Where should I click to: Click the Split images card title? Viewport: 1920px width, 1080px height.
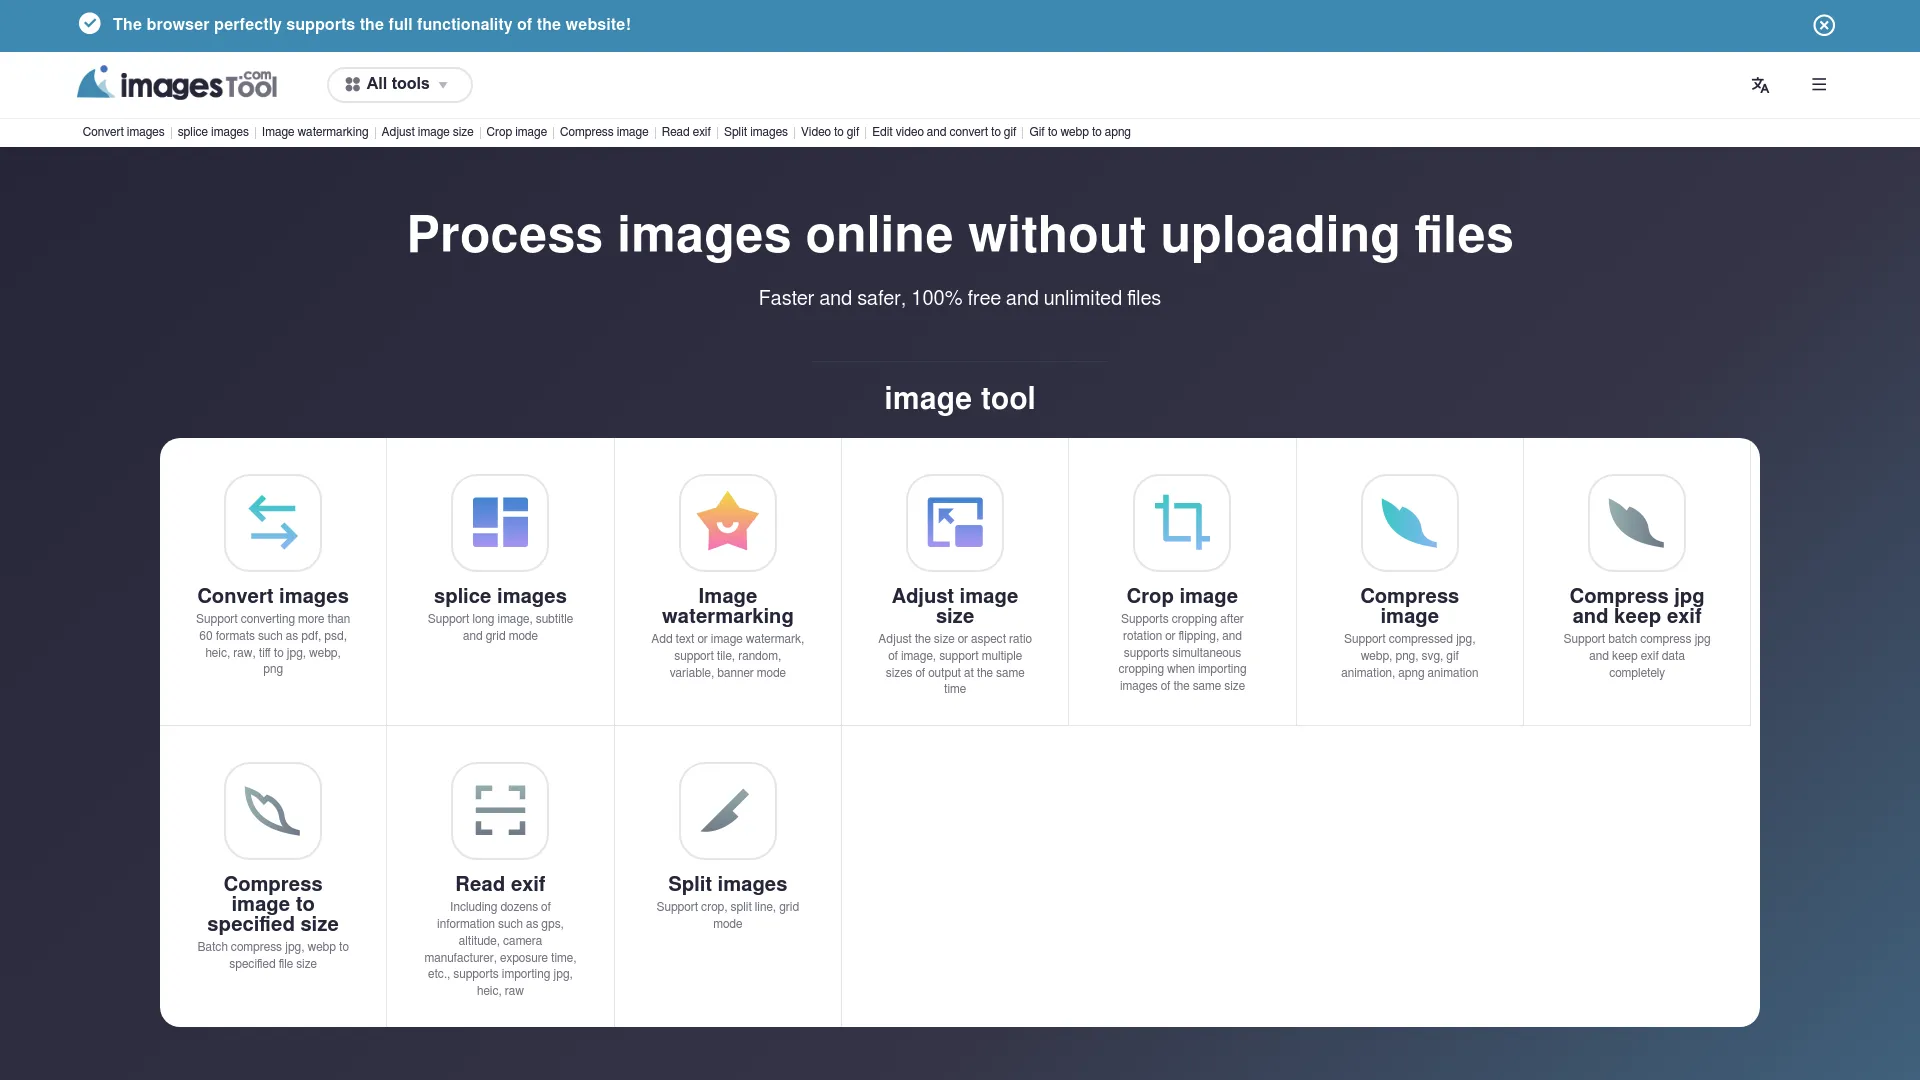(728, 884)
